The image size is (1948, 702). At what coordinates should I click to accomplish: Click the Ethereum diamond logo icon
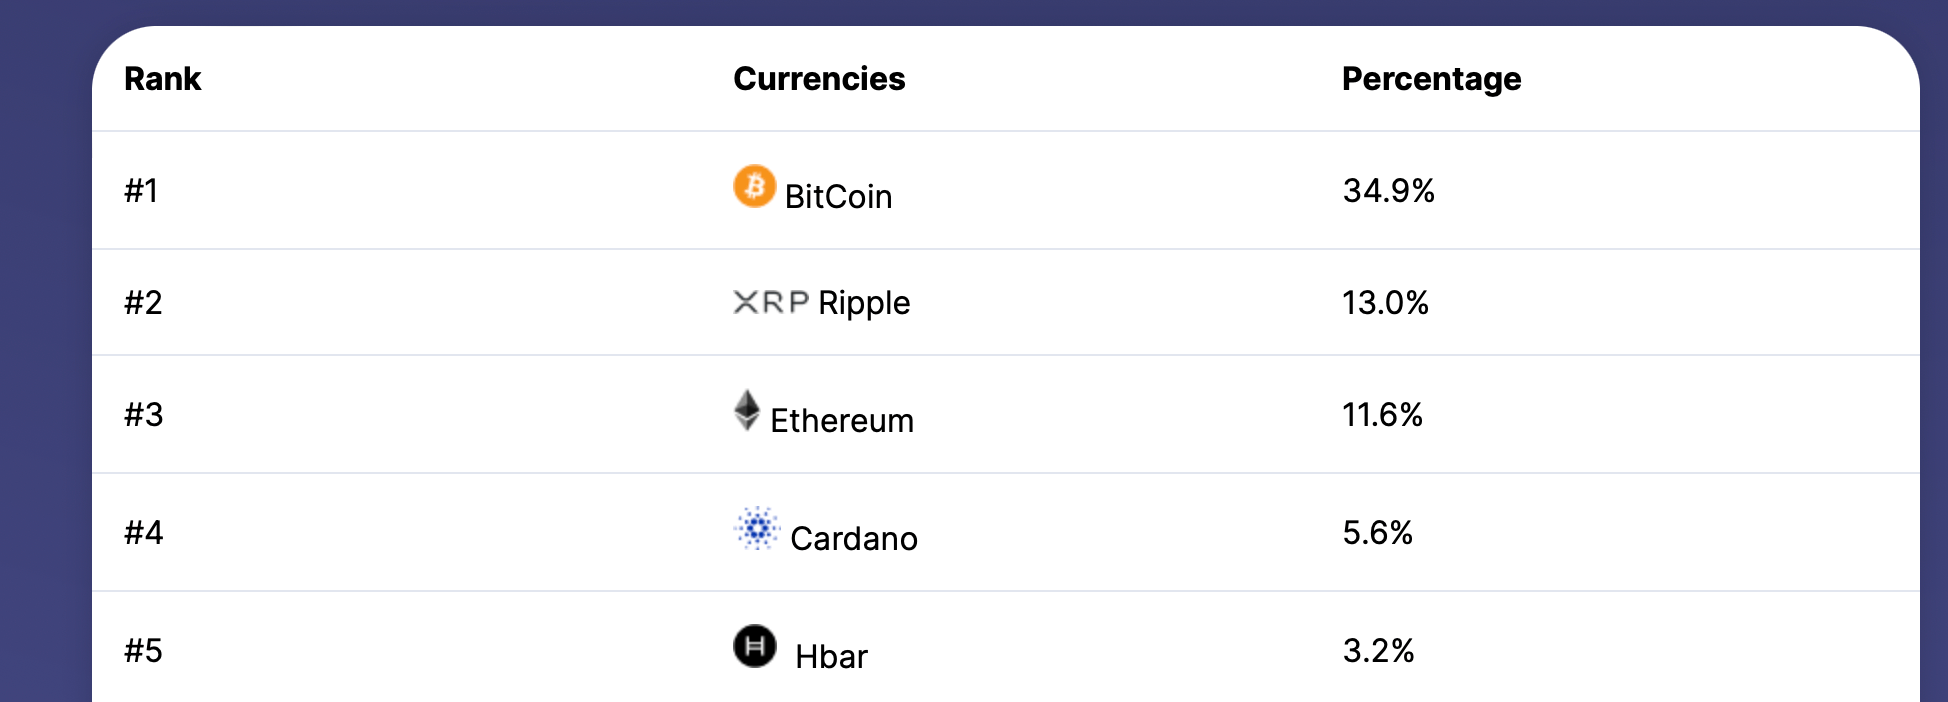(747, 410)
